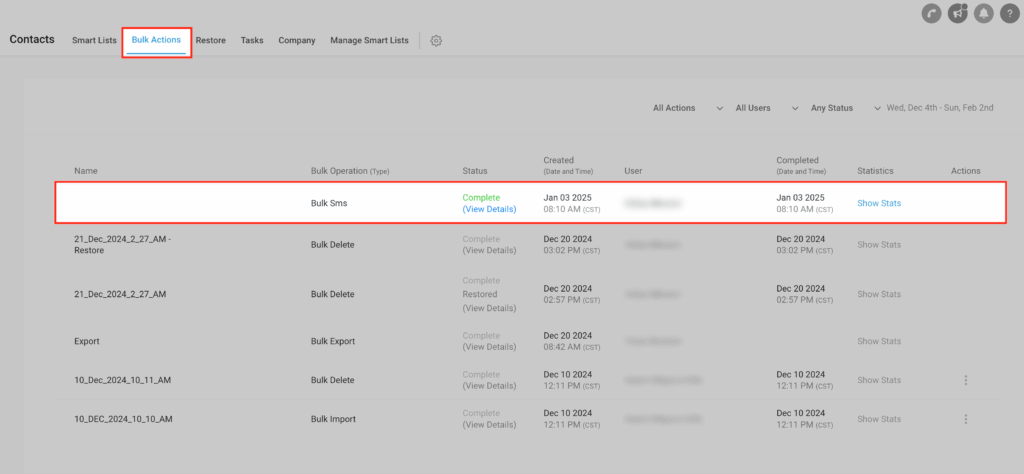Image resolution: width=1024 pixels, height=474 pixels.
Task: Open three-dot menu for 10_DEC_2024_10_10_AM row
Action: pos(965,419)
